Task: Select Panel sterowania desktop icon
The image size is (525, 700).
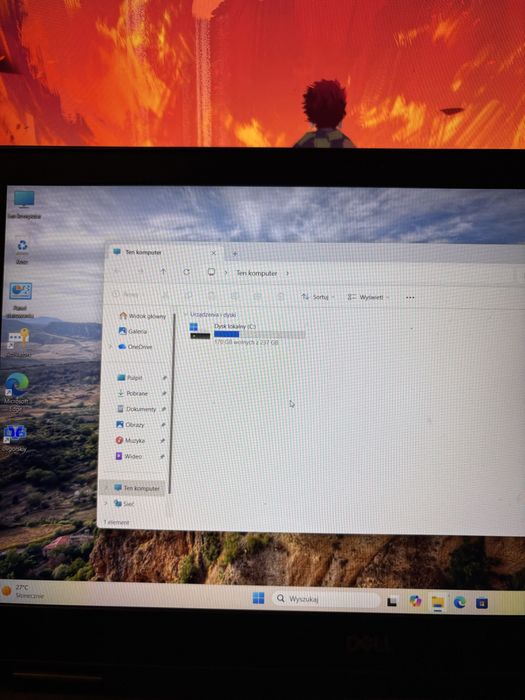Action: (20, 299)
